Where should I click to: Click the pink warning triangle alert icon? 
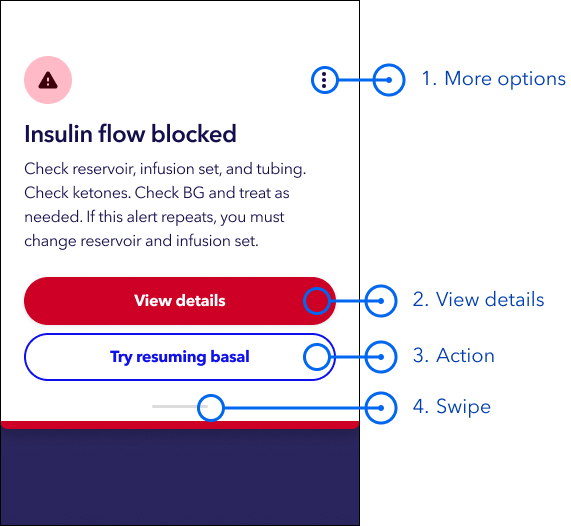click(x=48, y=80)
